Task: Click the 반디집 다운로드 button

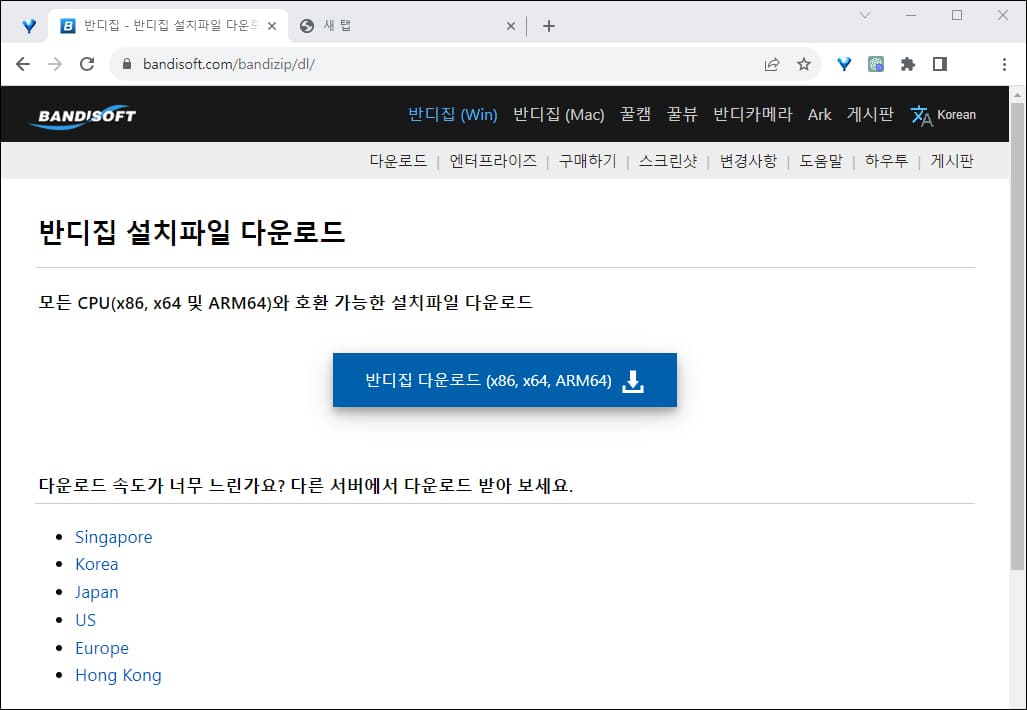Action: pyautogui.click(x=504, y=380)
